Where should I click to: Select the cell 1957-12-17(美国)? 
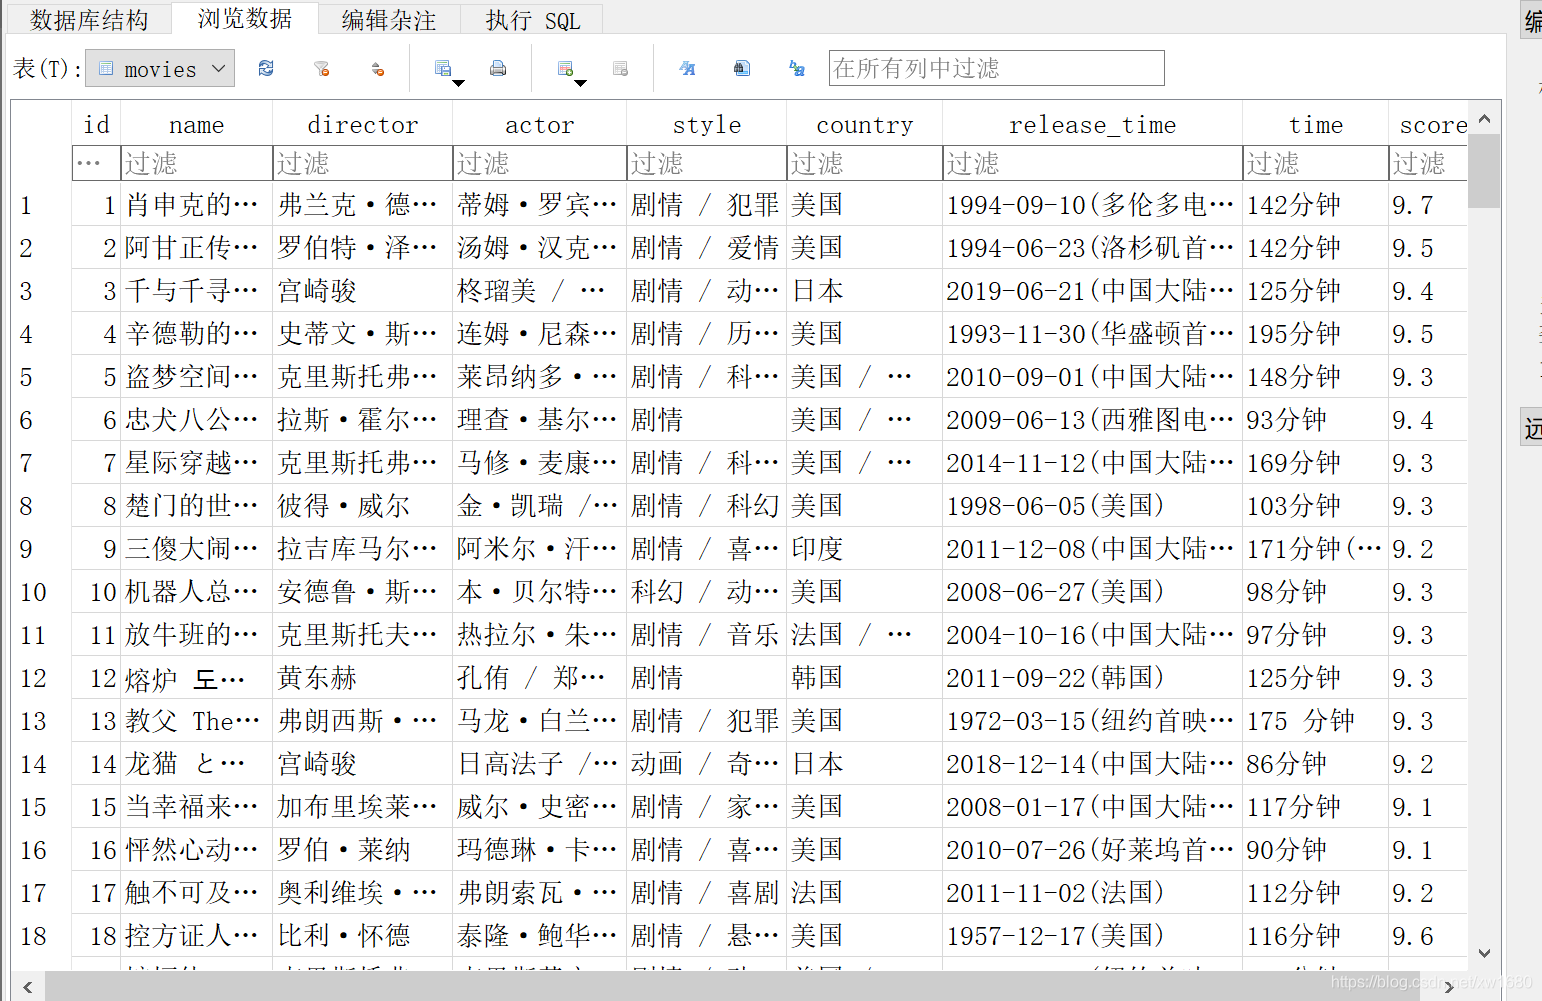point(1092,936)
